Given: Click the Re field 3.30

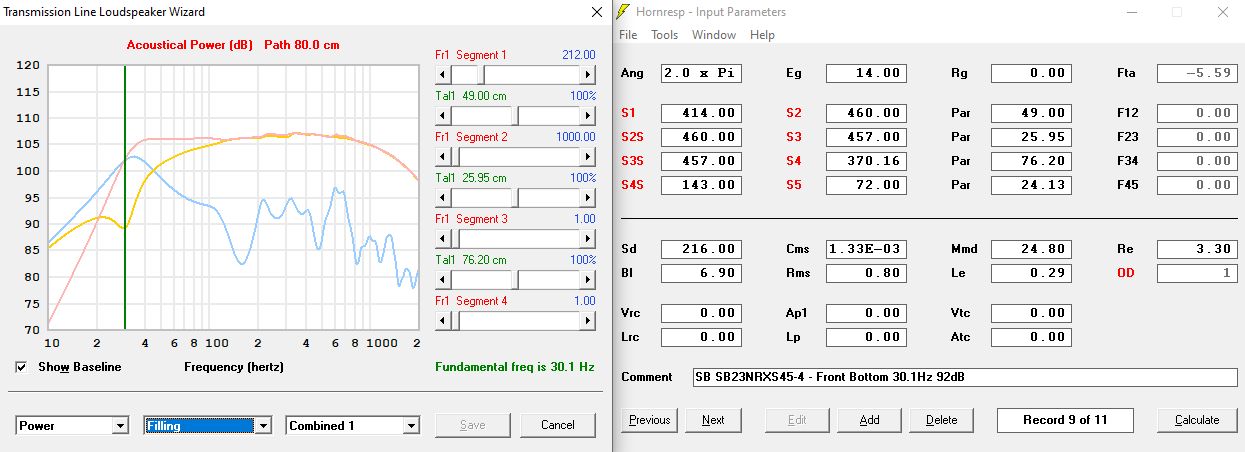Looking at the screenshot, I should click(x=1196, y=249).
